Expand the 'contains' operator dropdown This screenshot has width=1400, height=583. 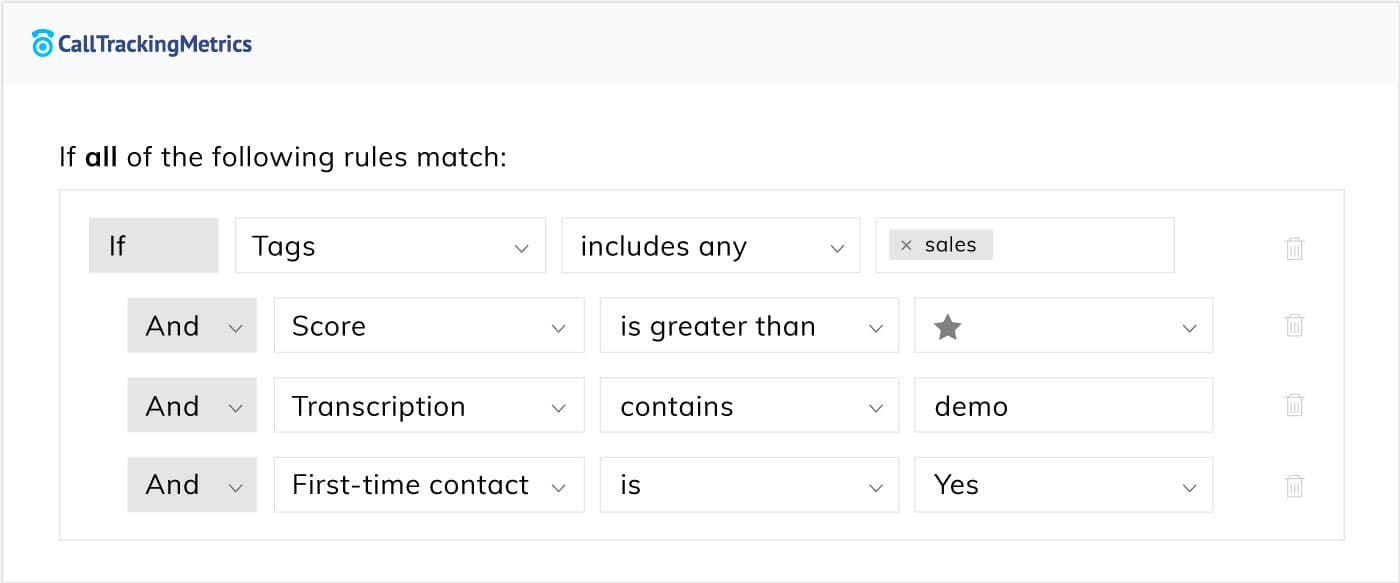coord(748,406)
